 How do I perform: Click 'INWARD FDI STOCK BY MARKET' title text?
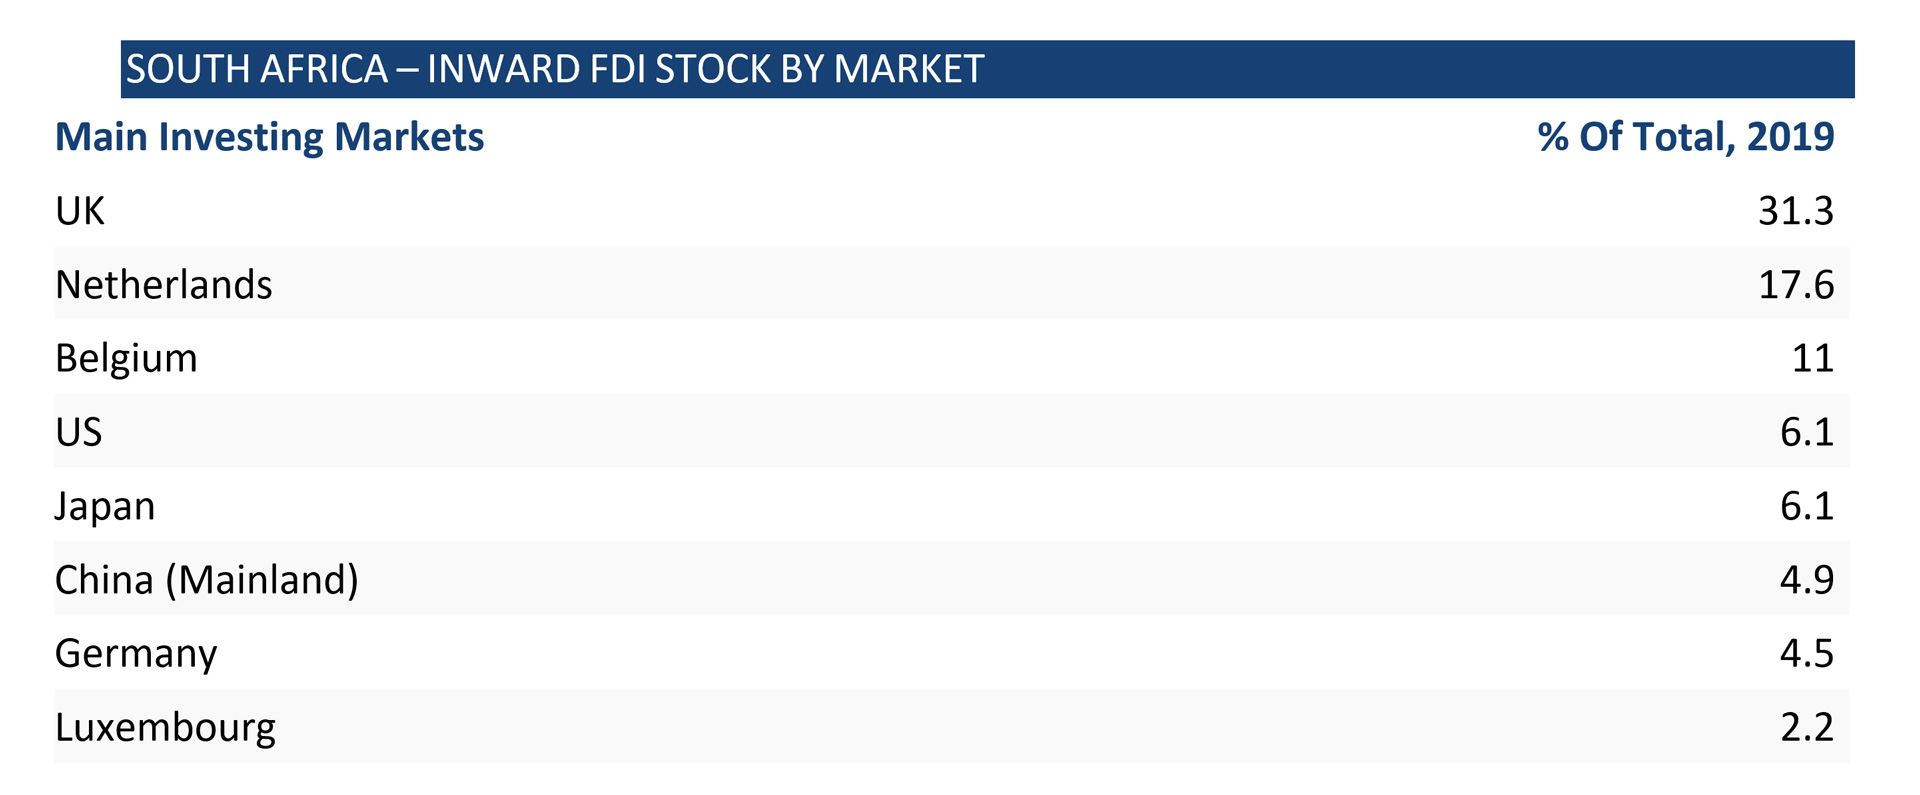pyautogui.click(x=705, y=69)
